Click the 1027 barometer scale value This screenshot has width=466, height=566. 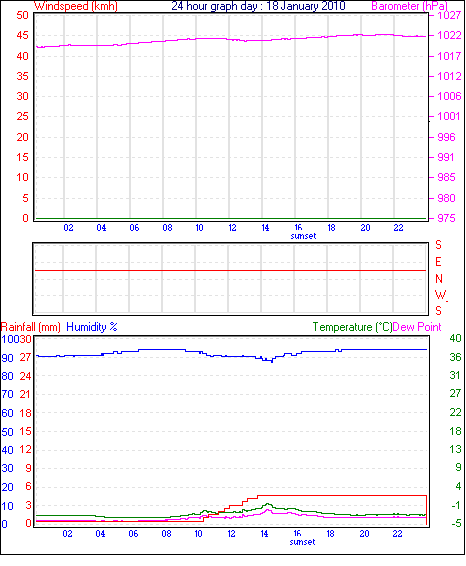[x=449, y=15]
